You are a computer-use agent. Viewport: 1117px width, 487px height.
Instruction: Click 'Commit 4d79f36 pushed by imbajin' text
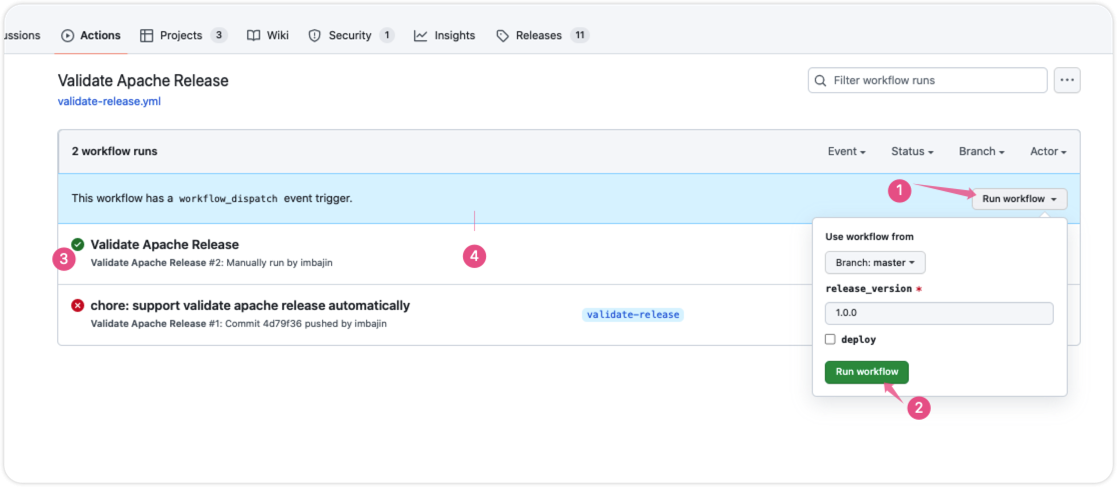[x=306, y=323]
